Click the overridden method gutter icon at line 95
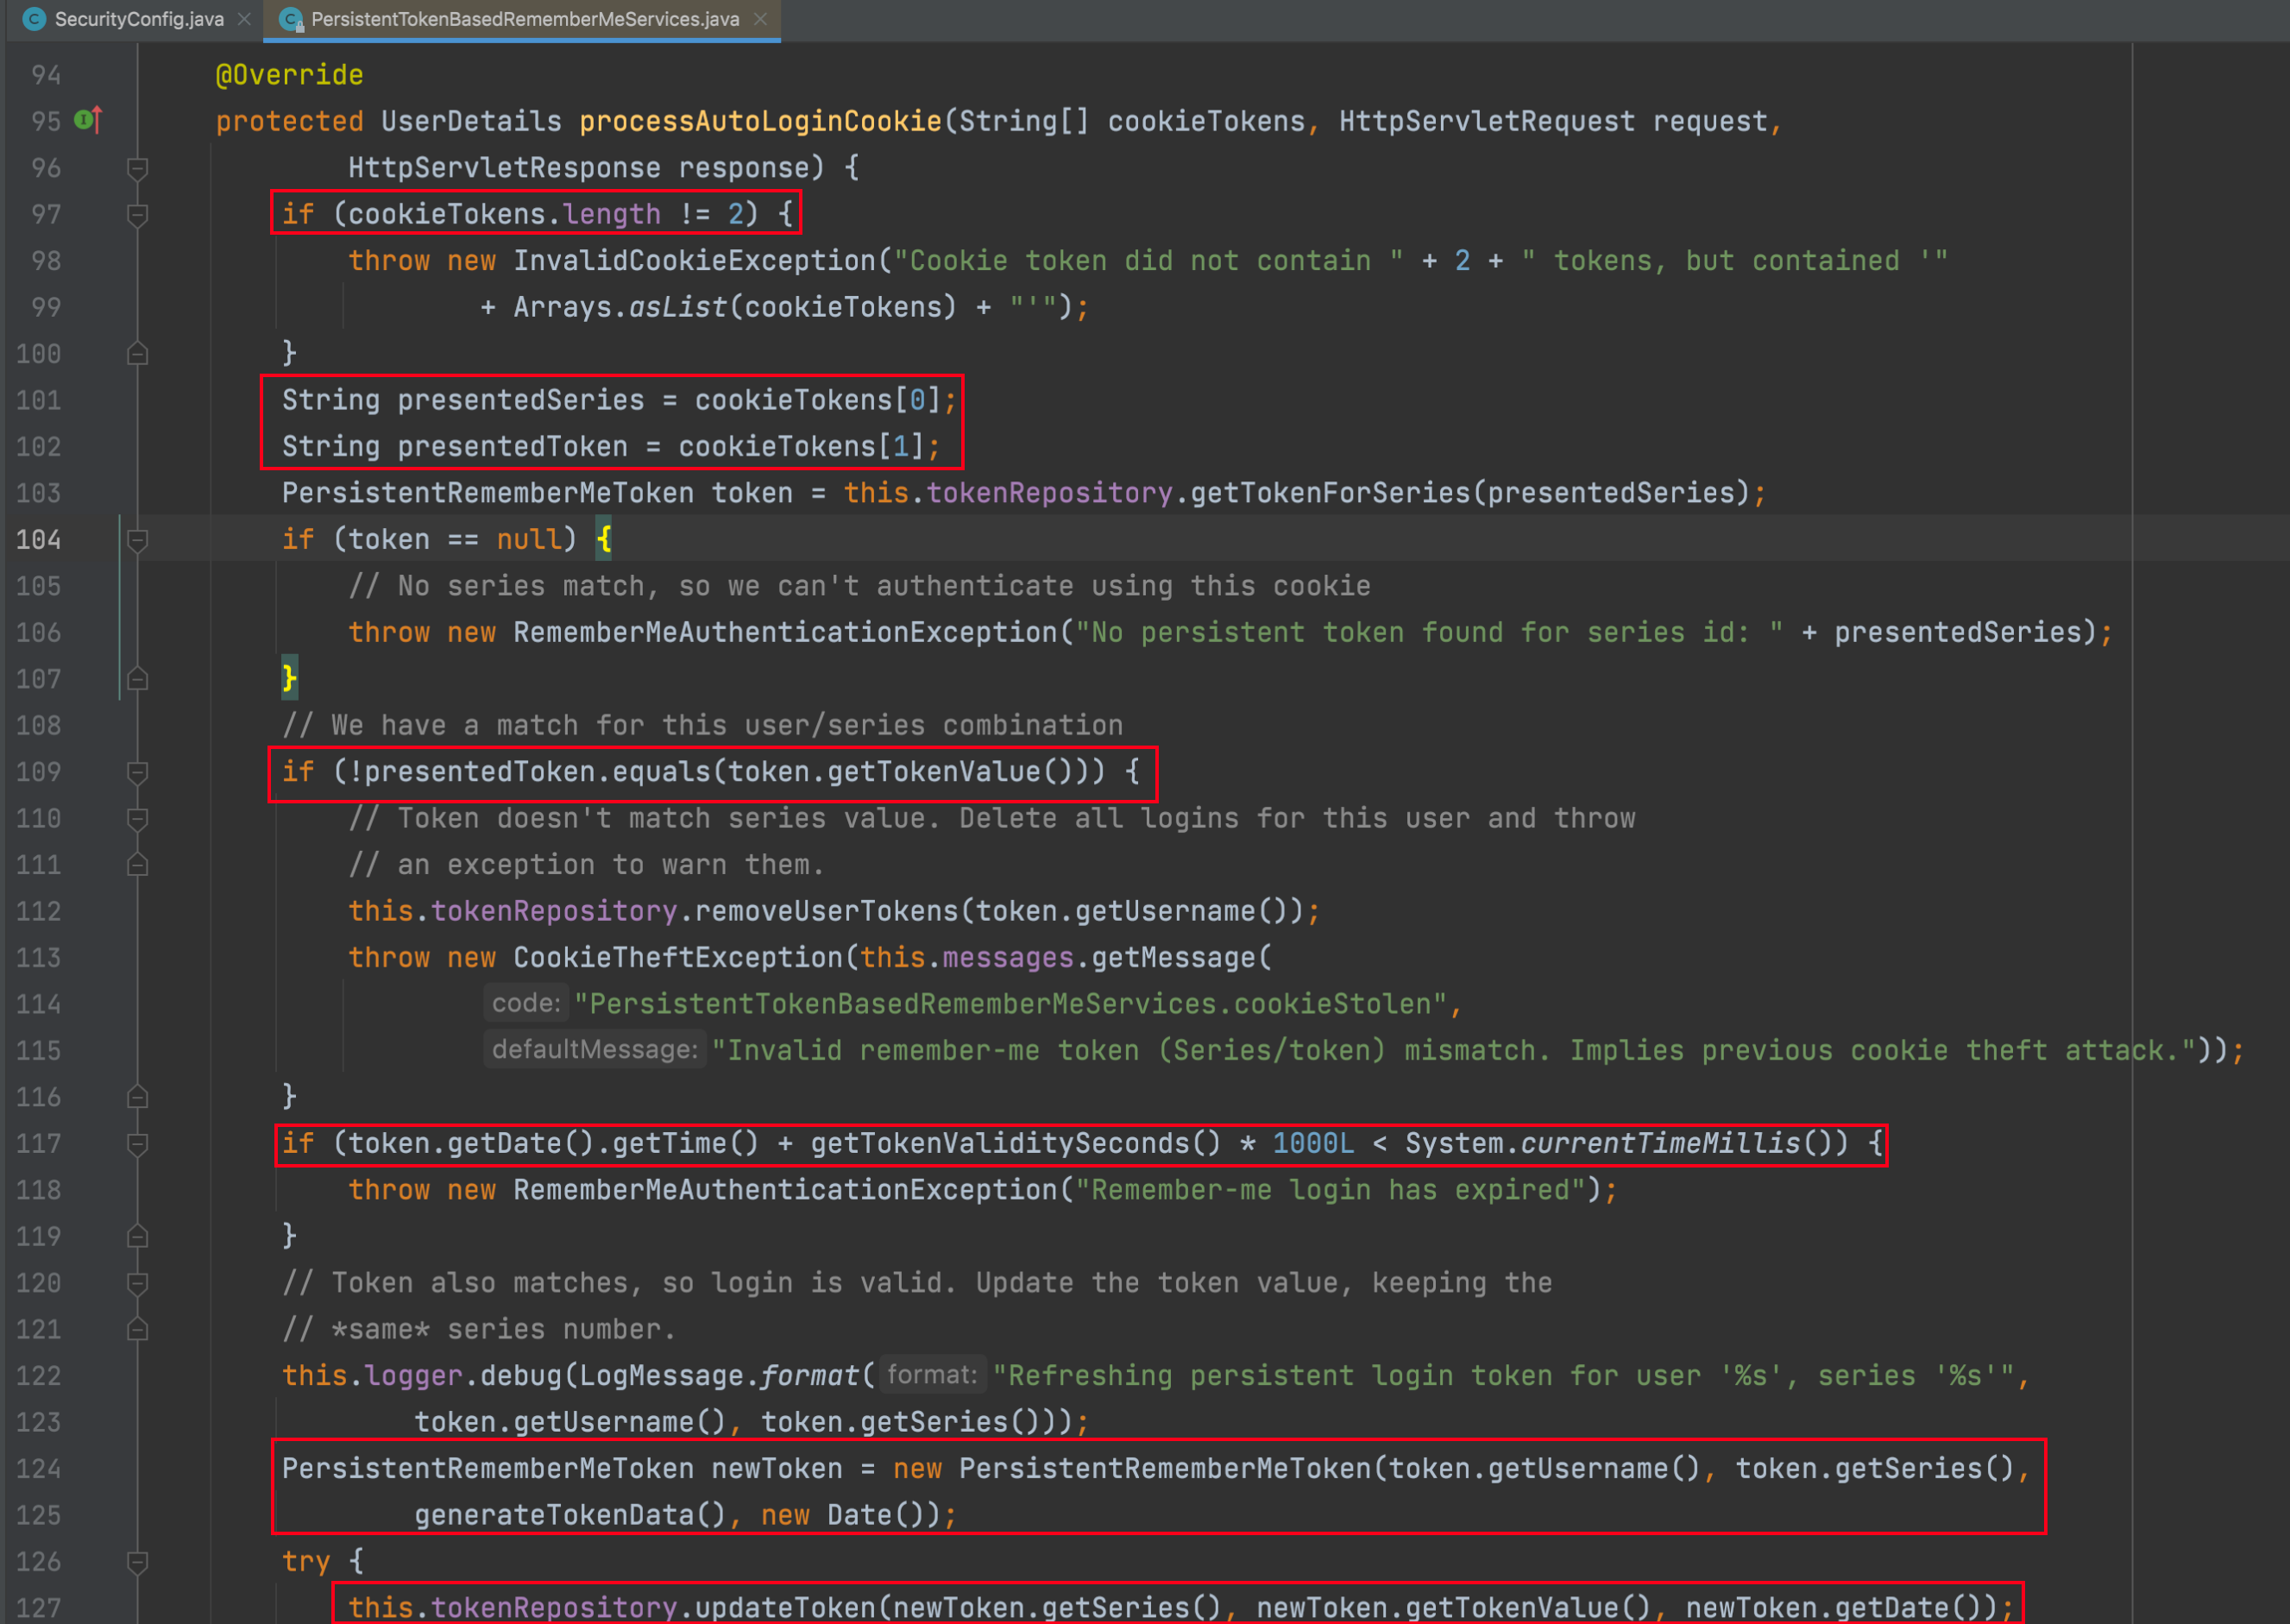This screenshot has width=2290, height=1624. [x=88, y=120]
